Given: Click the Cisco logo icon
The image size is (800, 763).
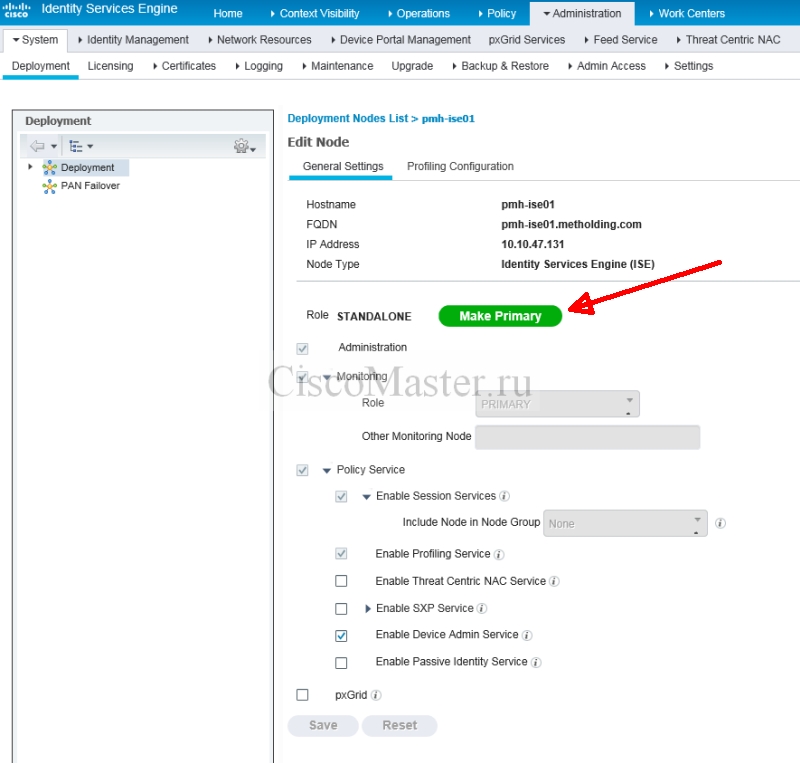Looking at the screenshot, I should click(16, 10).
